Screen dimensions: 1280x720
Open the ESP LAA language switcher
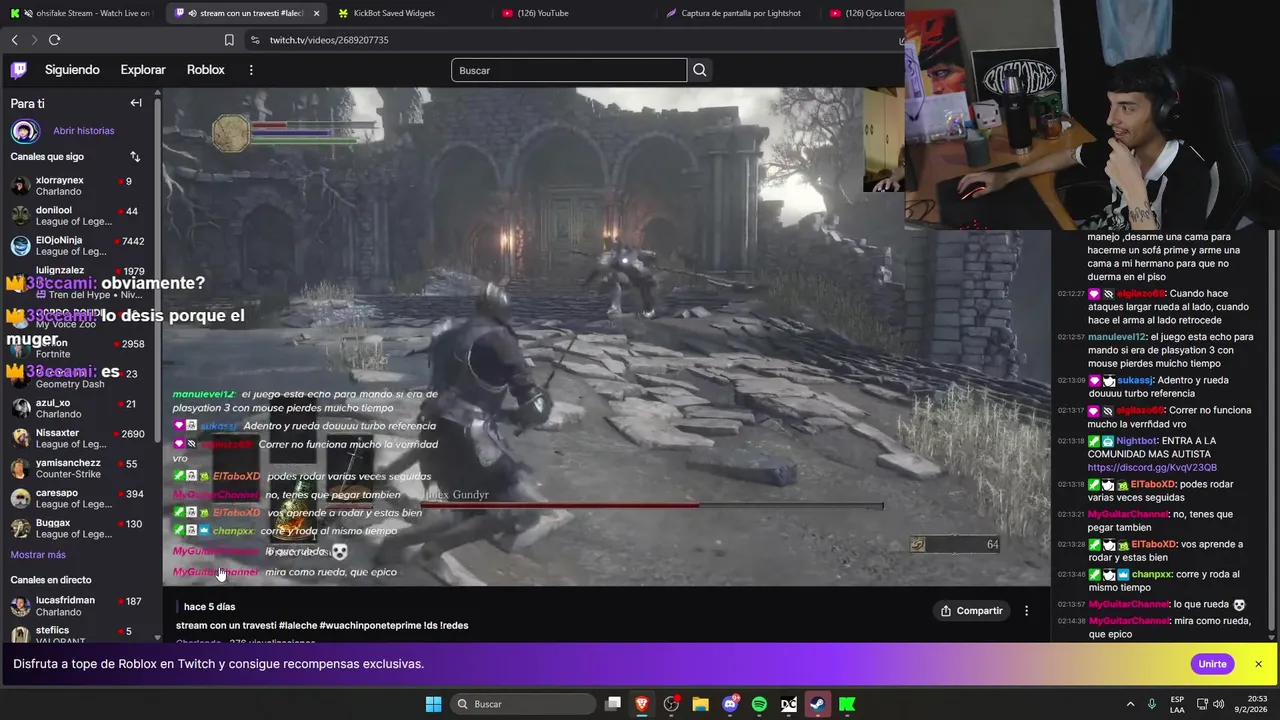pyautogui.click(x=1177, y=704)
